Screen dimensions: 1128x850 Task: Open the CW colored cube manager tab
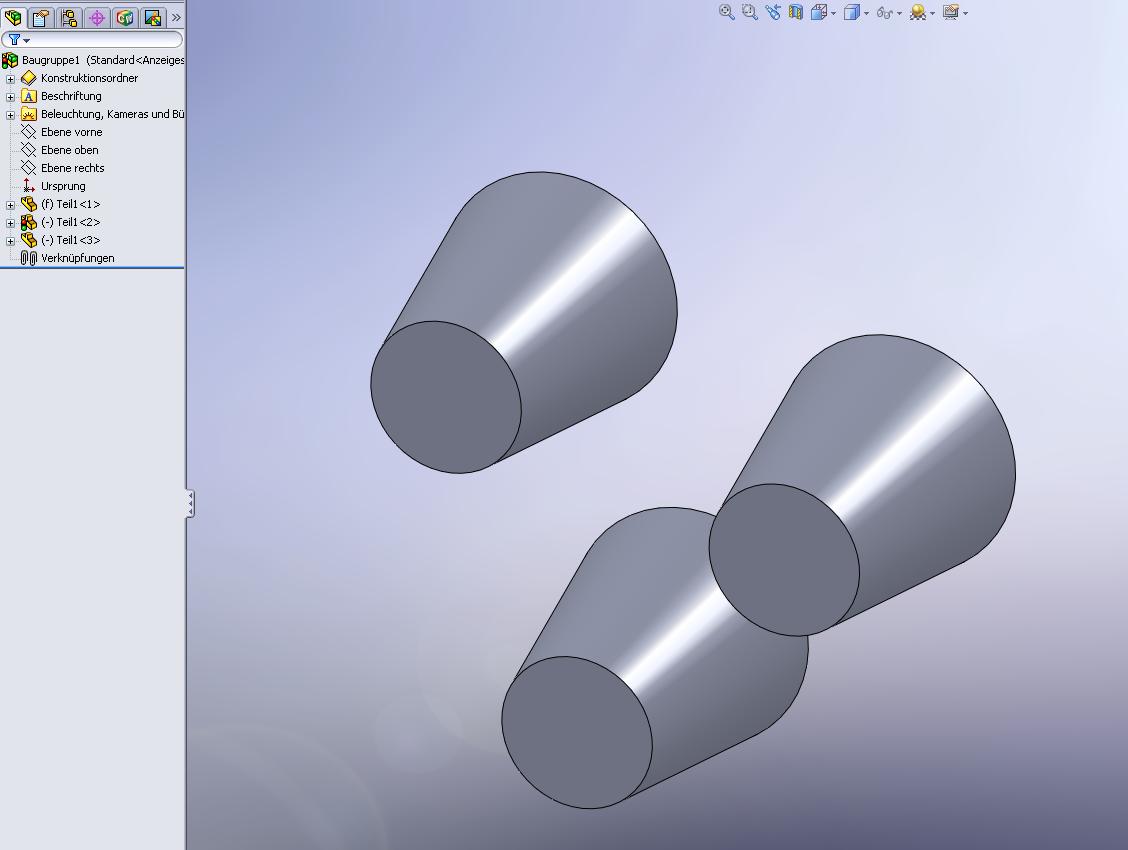pyautogui.click(x=125, y=17)
